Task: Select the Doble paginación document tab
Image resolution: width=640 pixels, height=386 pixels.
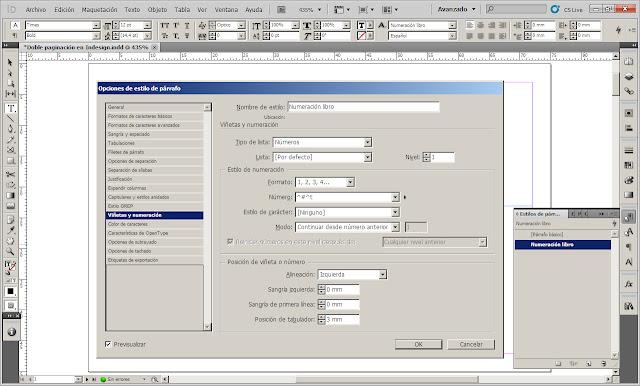Action: coord(90,47)
